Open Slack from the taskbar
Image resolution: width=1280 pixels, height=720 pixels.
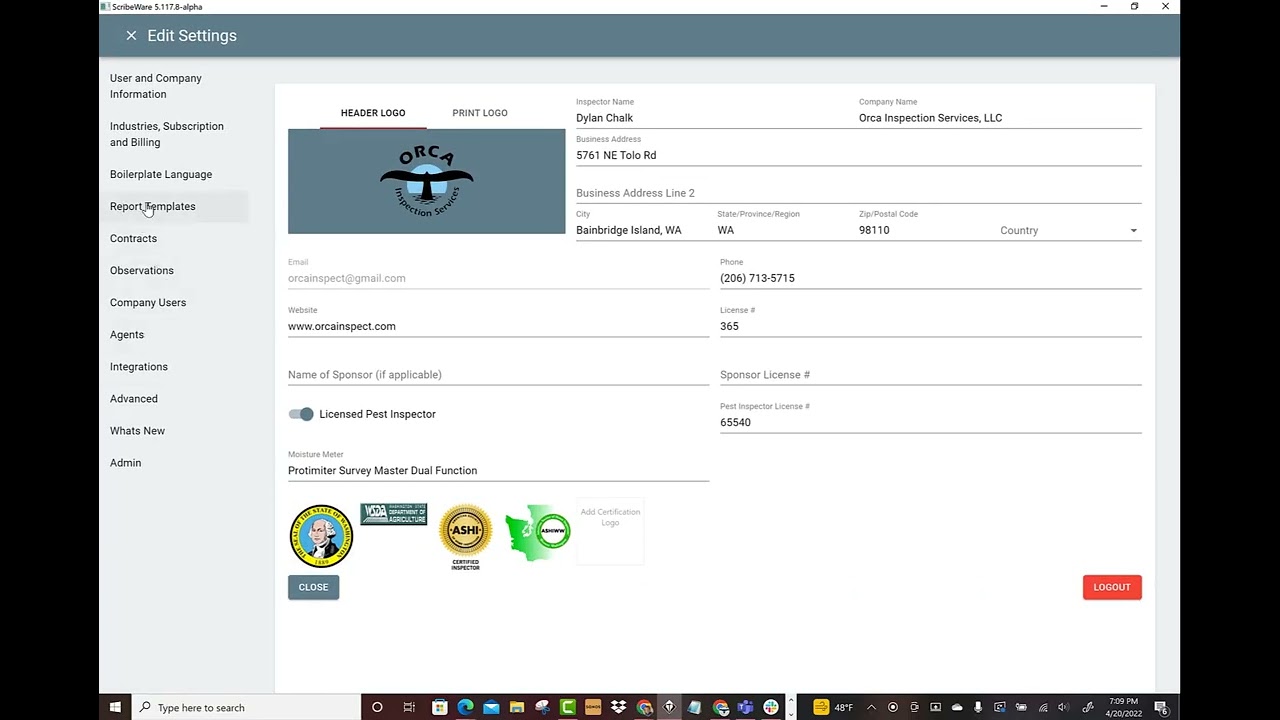pyautogui.click(x=771, y=707)
